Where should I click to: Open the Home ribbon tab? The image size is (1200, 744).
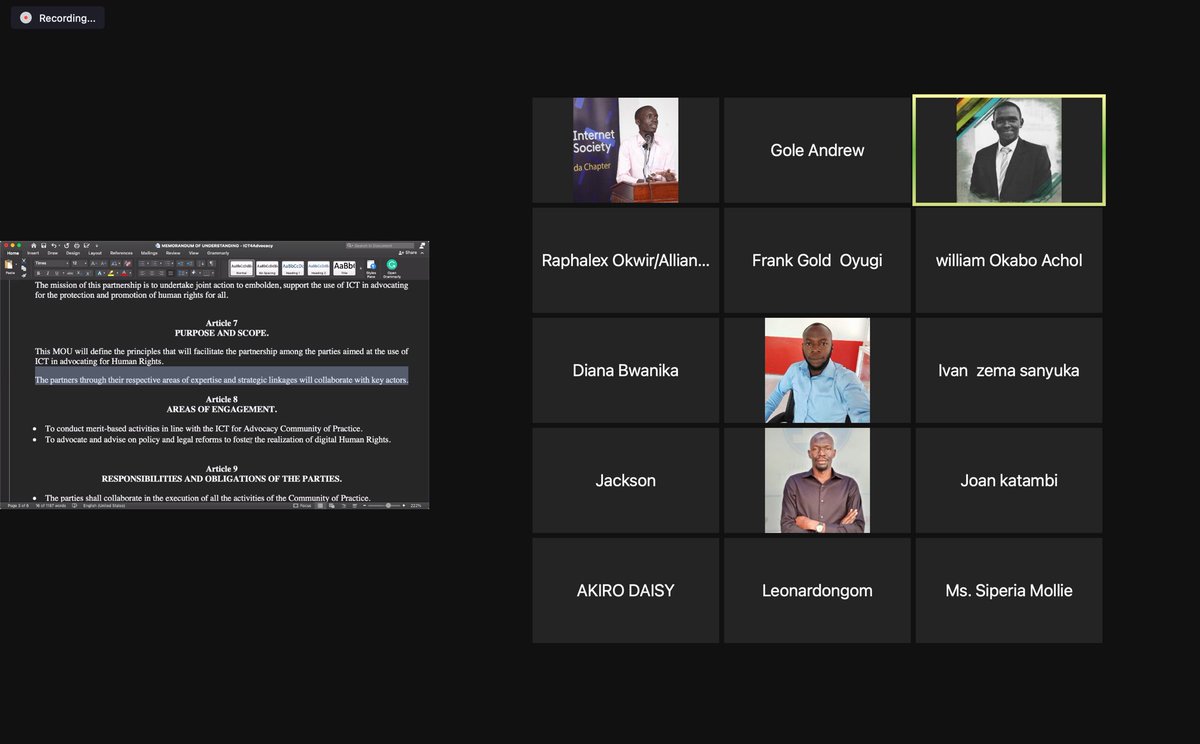coord(13,253)
